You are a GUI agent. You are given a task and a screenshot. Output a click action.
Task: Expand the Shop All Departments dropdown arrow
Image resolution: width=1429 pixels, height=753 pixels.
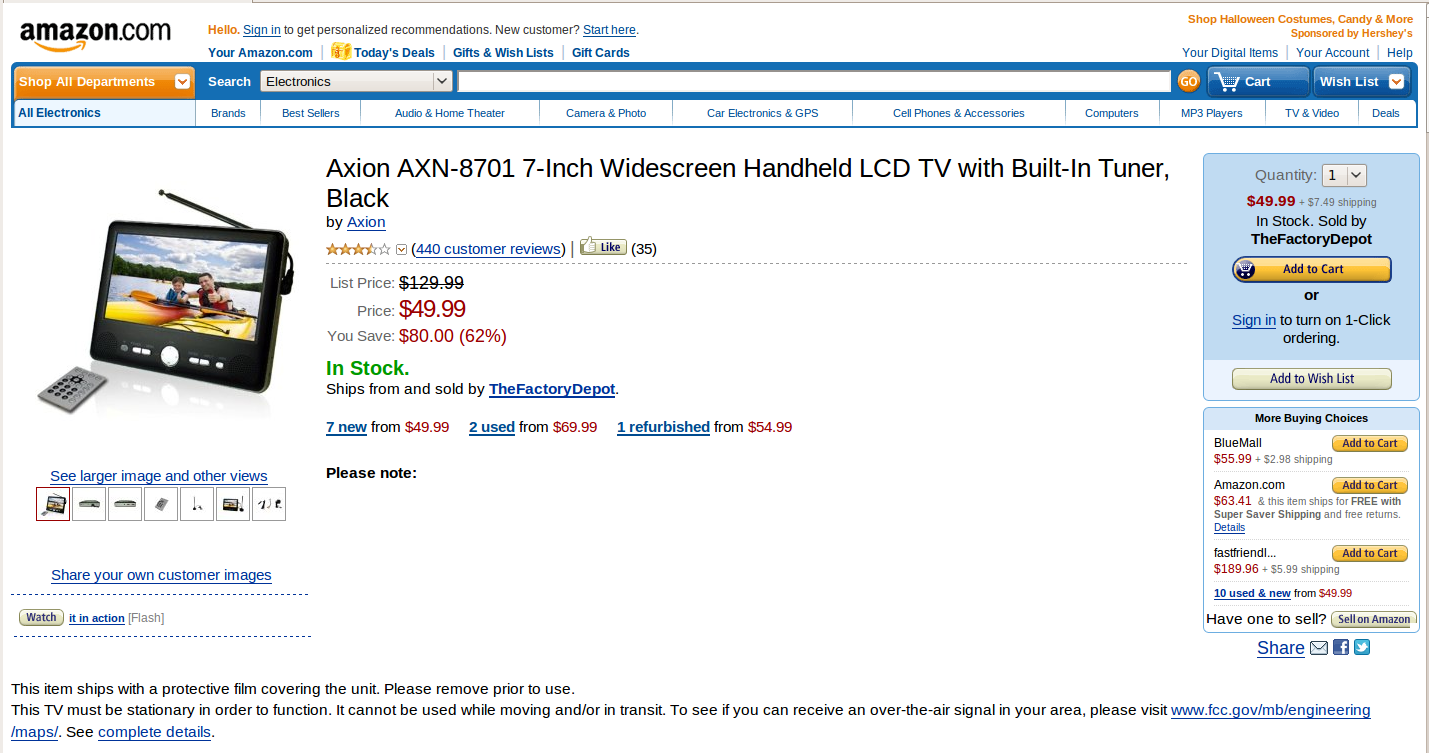[182, 82]
